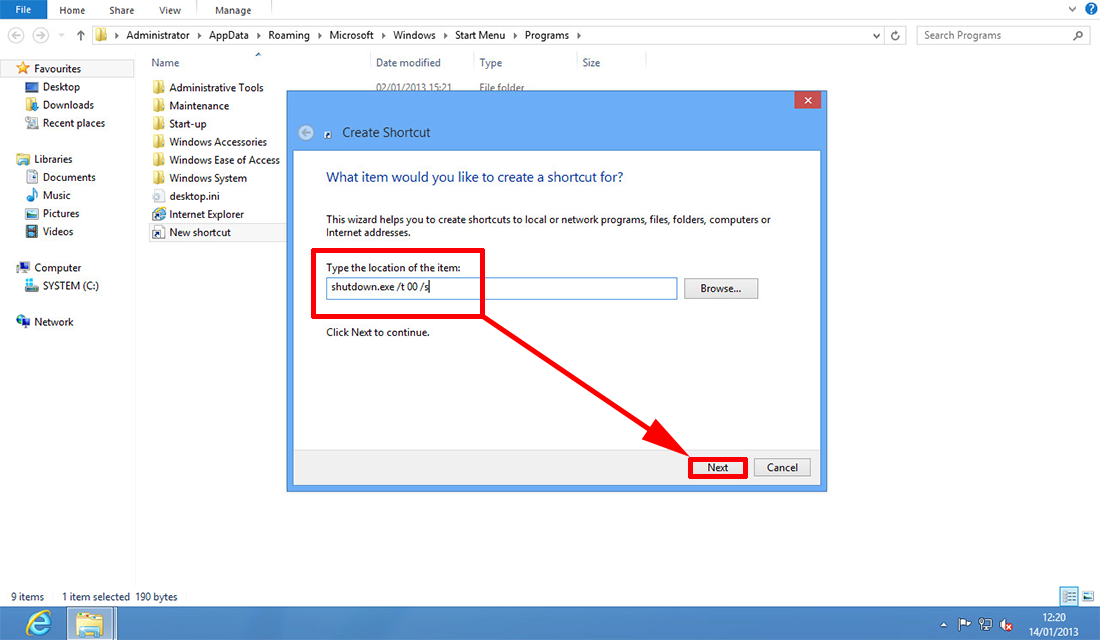Viewport: 1100px width, 640px height.
Task: Close the Create Shortcut dialog
Action: [x=807, y=100]
